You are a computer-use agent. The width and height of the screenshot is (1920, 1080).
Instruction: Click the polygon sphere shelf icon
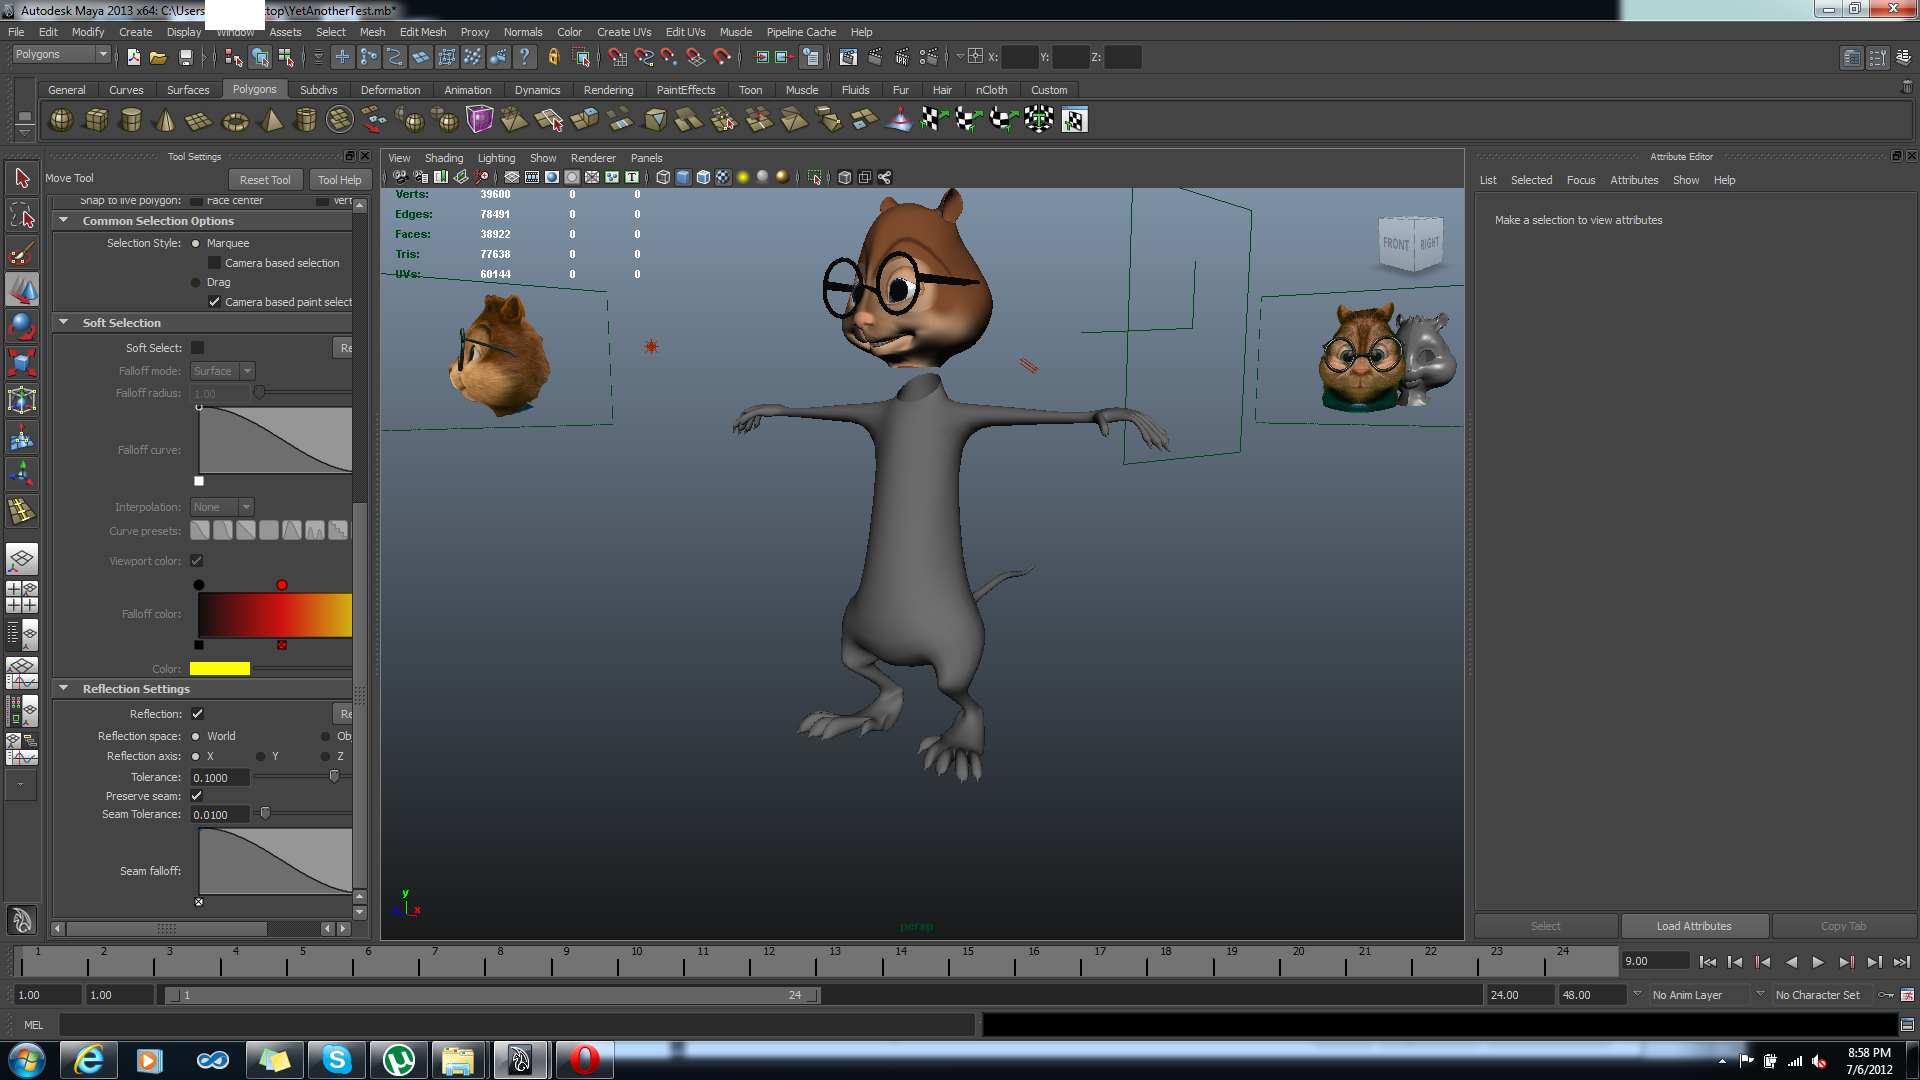(x=61, y=120)
